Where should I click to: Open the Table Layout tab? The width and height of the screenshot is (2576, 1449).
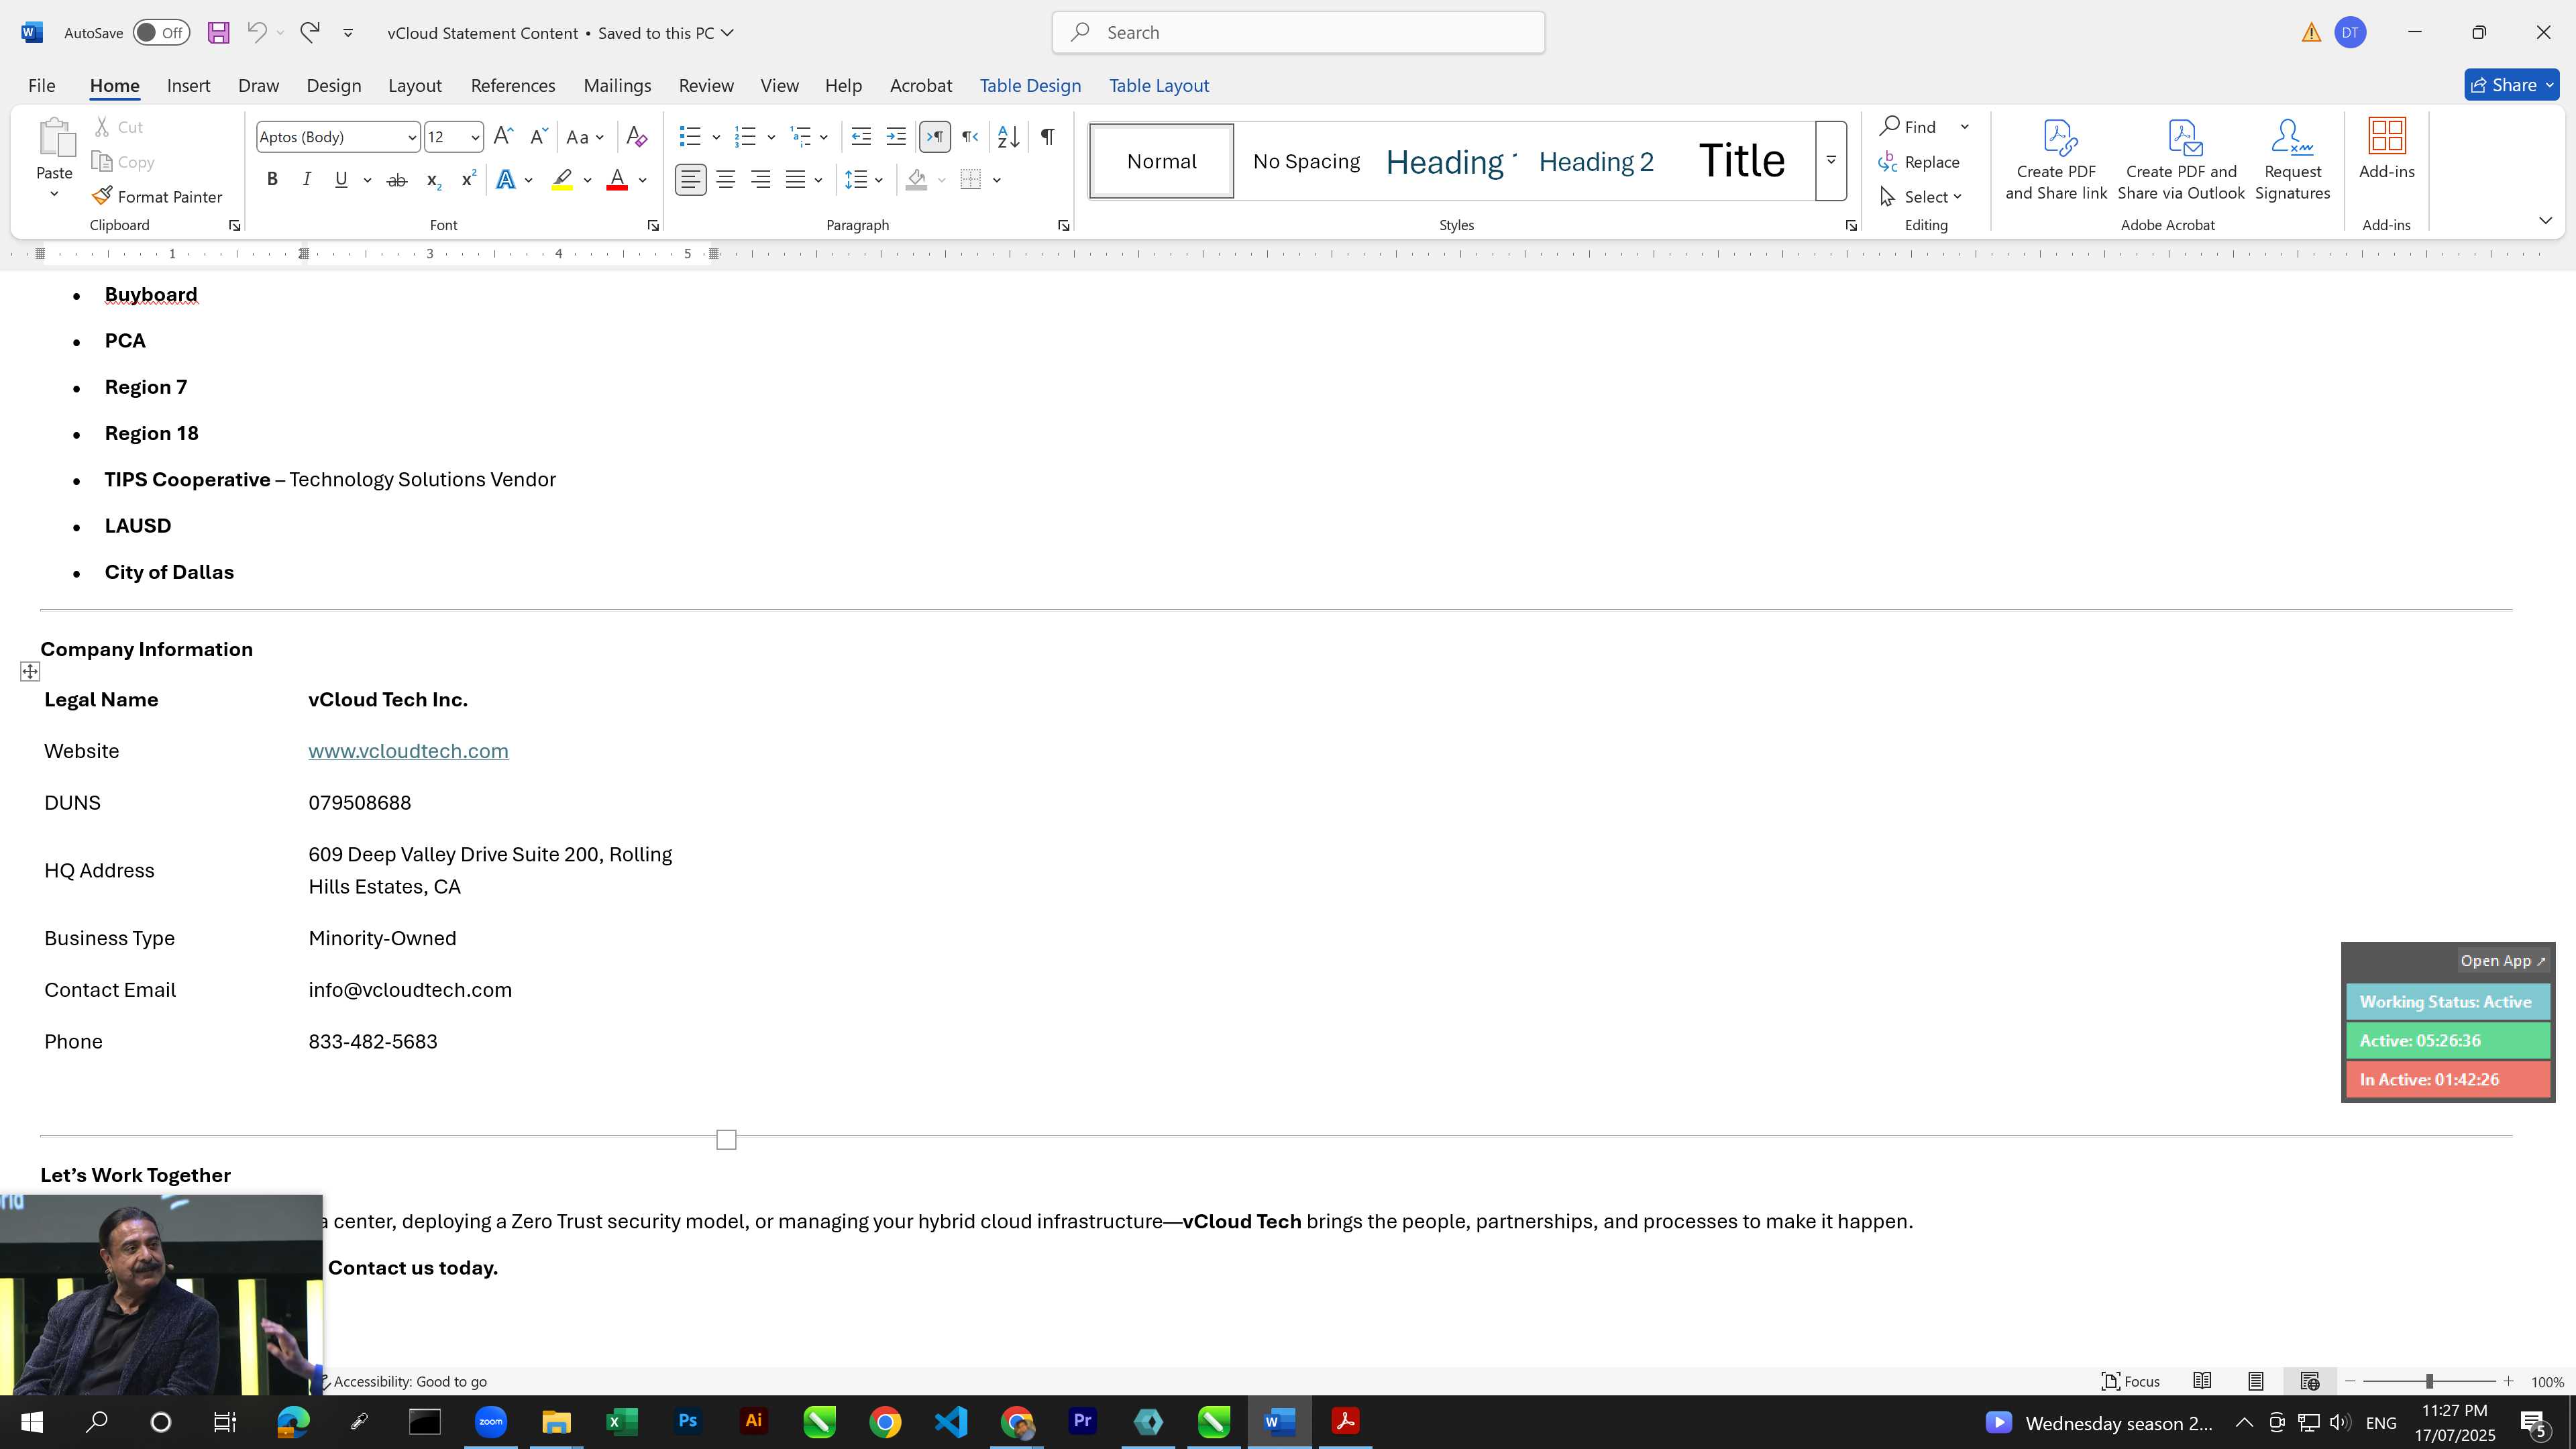1159,86
